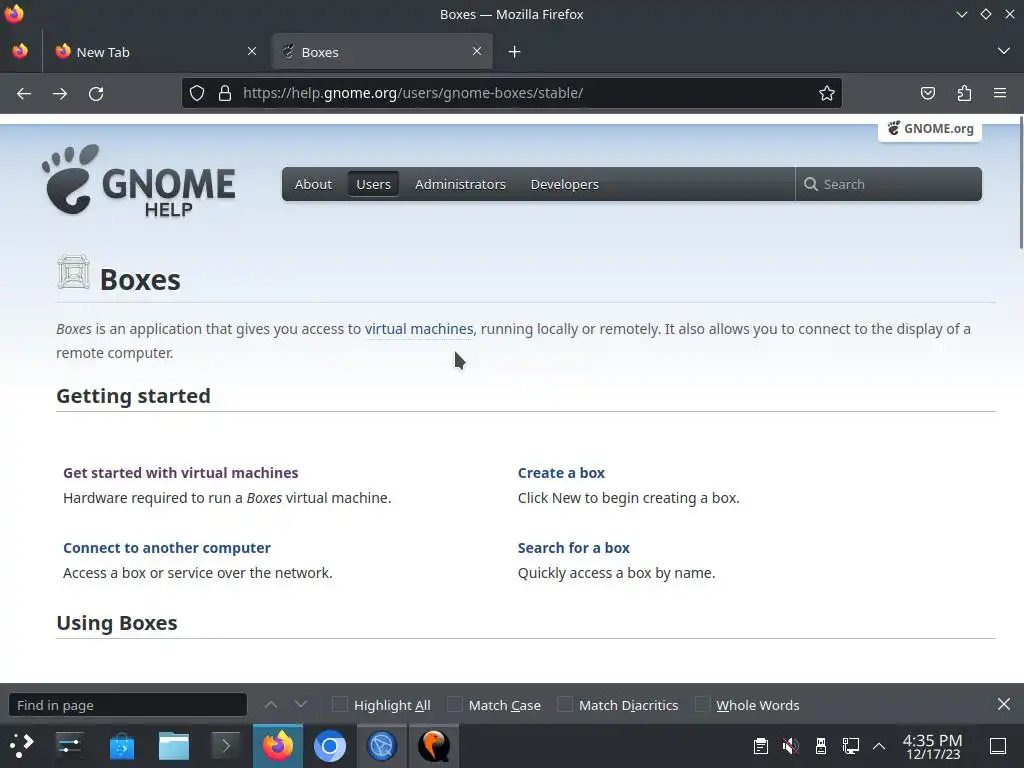
Task: Open a new tab with plus button
Action: click(515, 52)
